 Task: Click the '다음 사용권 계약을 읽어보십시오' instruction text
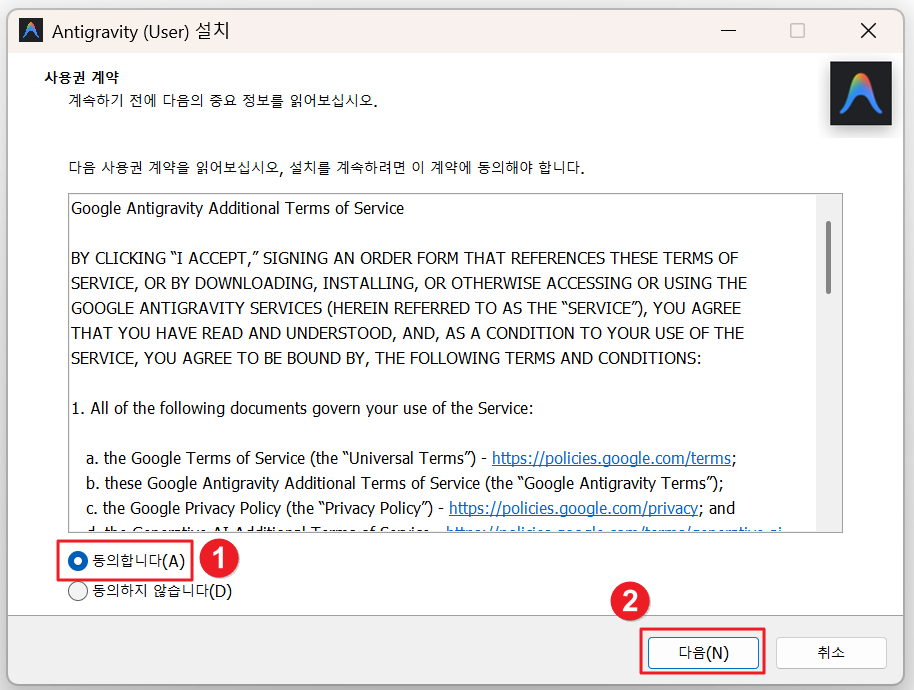click(x=326, y=168)
